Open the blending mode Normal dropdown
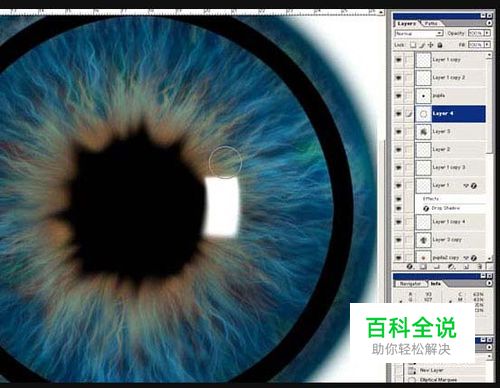The width and height of the screenshot is (500, 388). click(419, 33)
